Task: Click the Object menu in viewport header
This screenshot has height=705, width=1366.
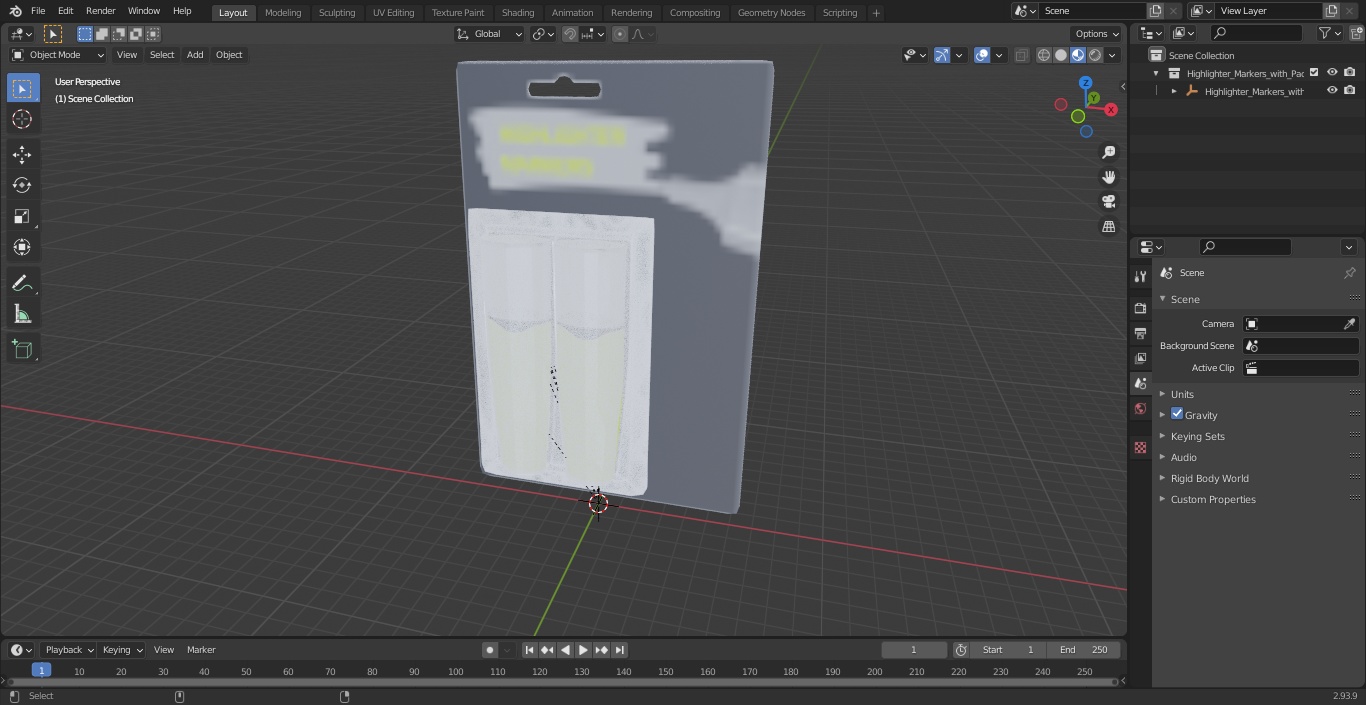Action: pos(229,55)
